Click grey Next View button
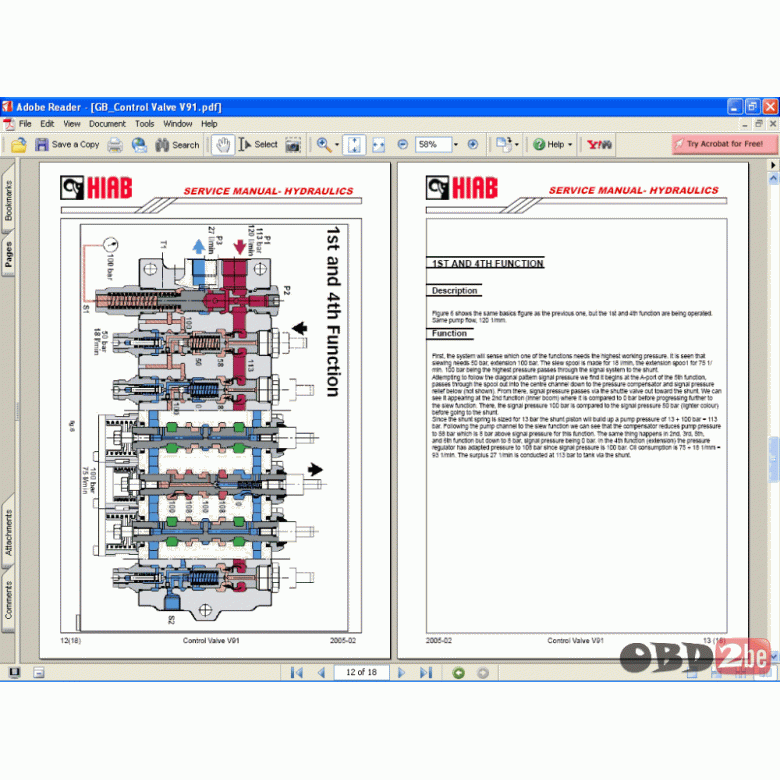 coord(483,673)
